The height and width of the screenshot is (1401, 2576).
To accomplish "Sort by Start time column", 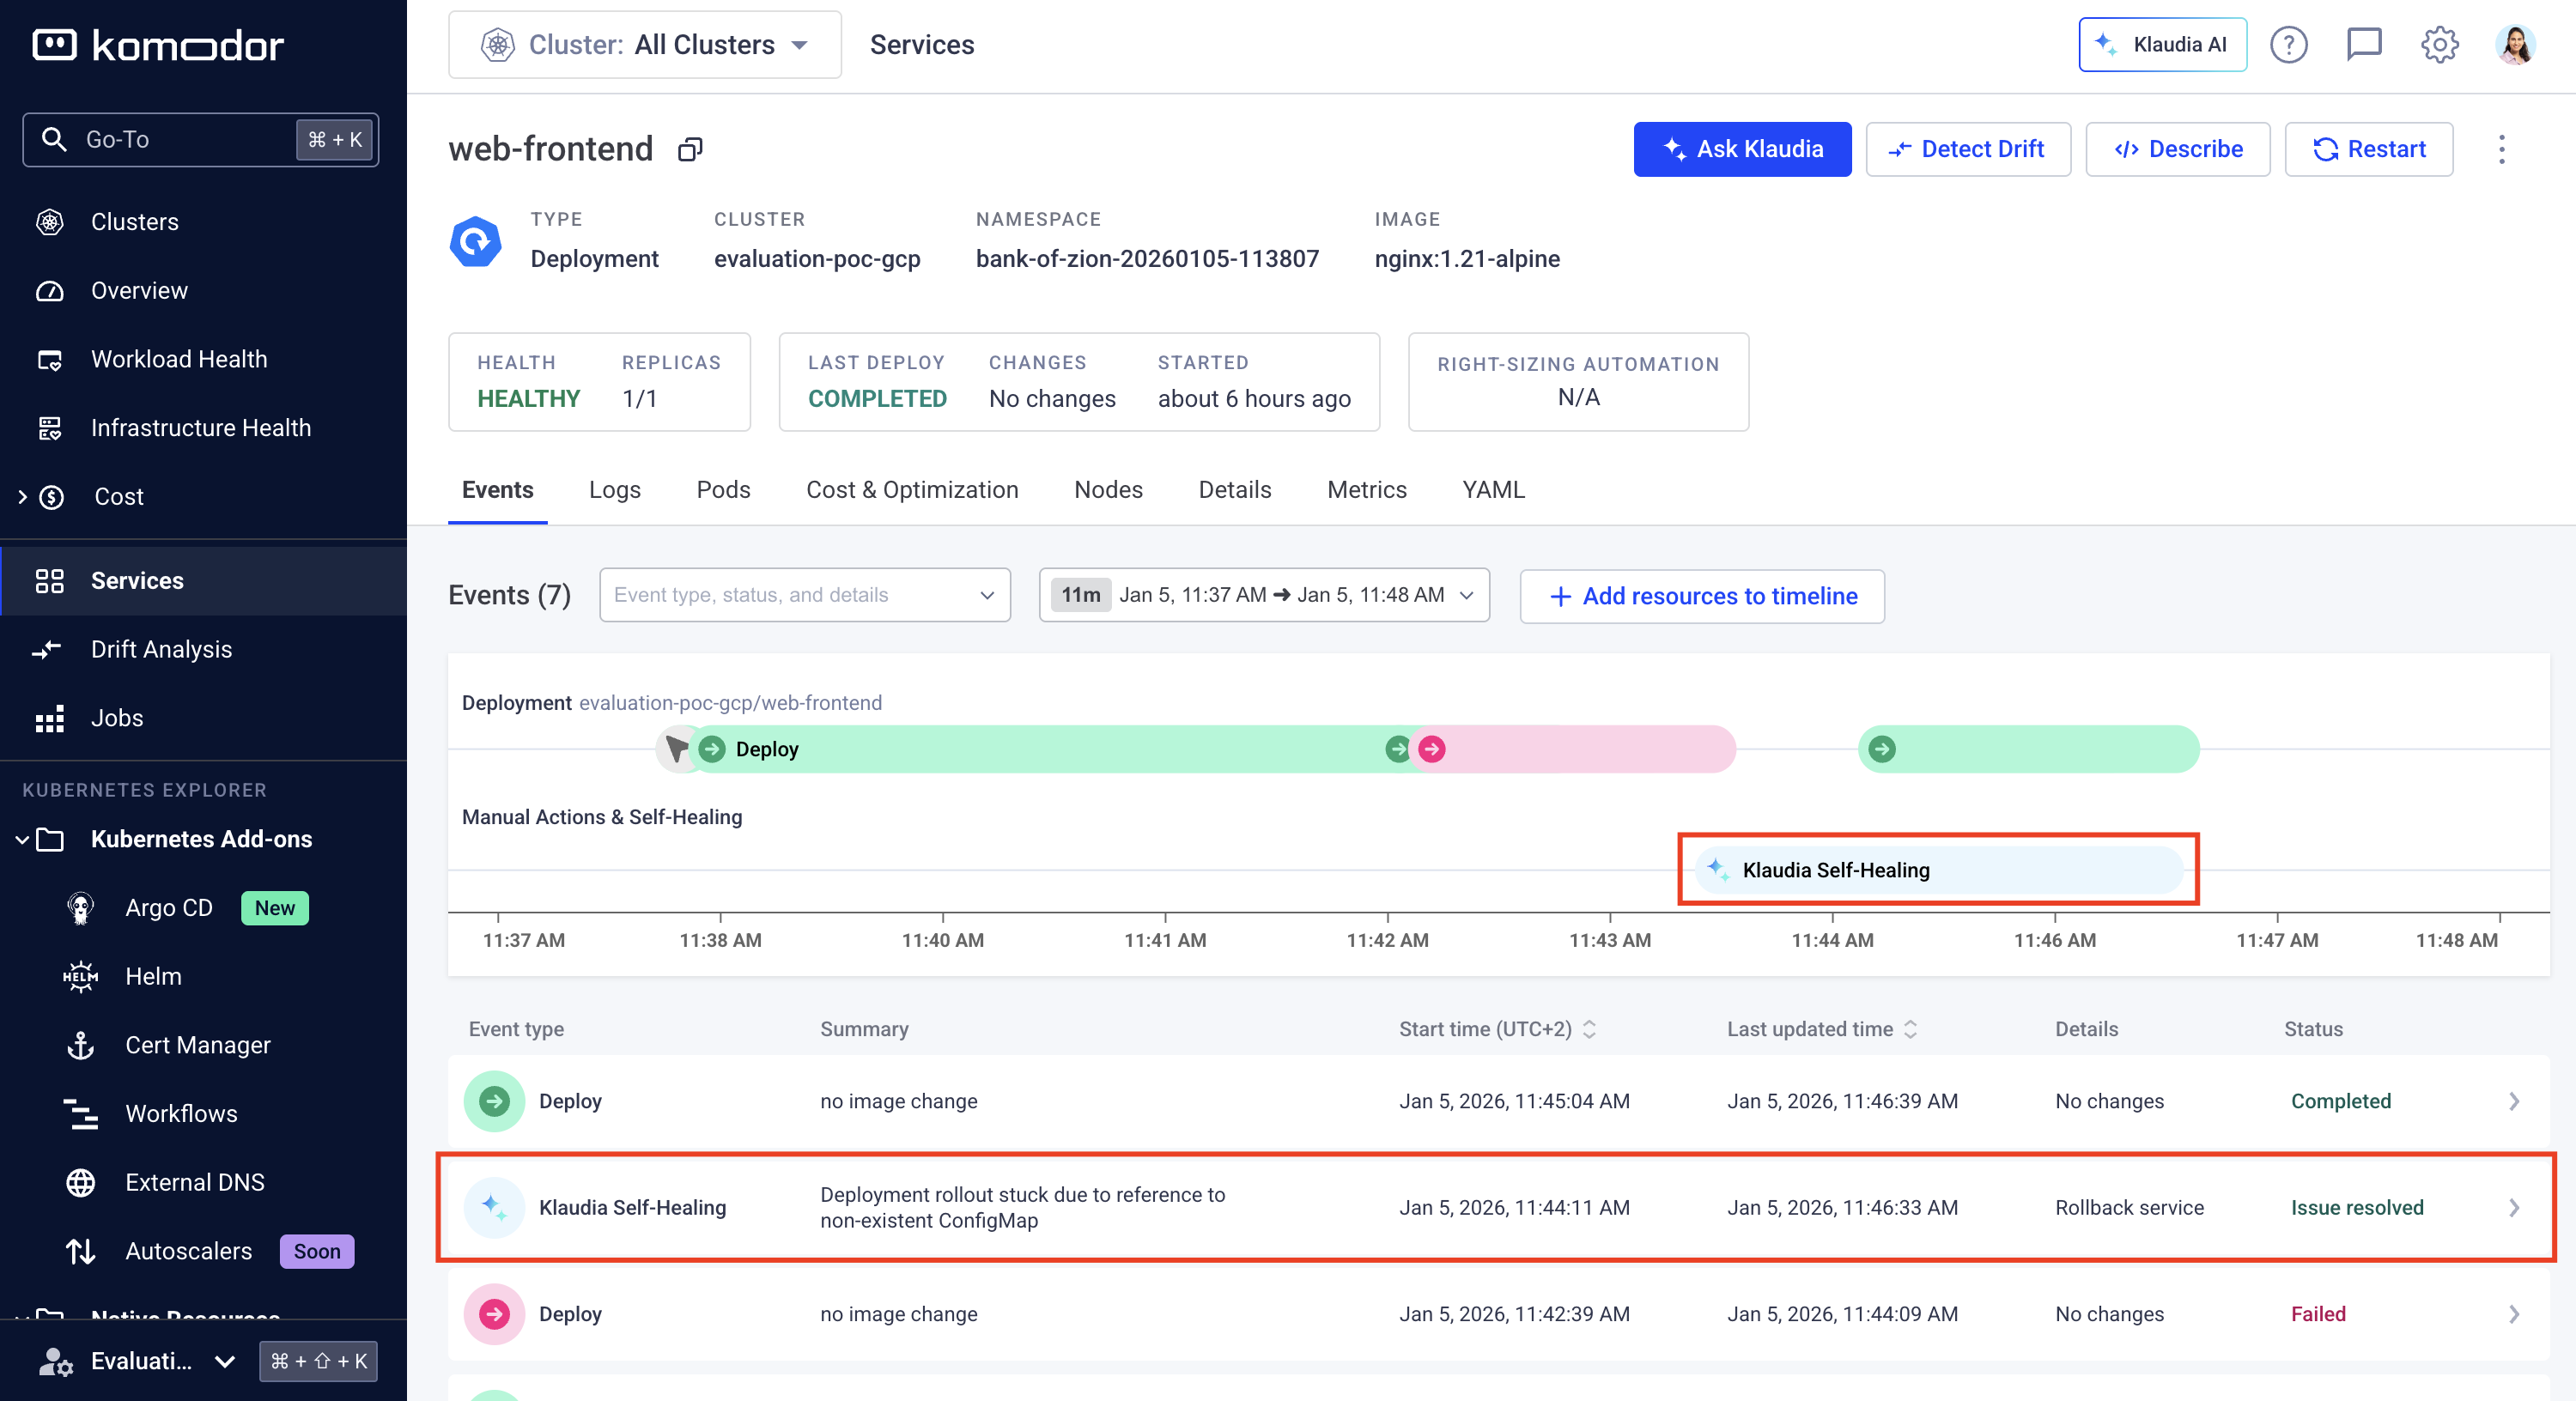I will tap(1589, 1029).
